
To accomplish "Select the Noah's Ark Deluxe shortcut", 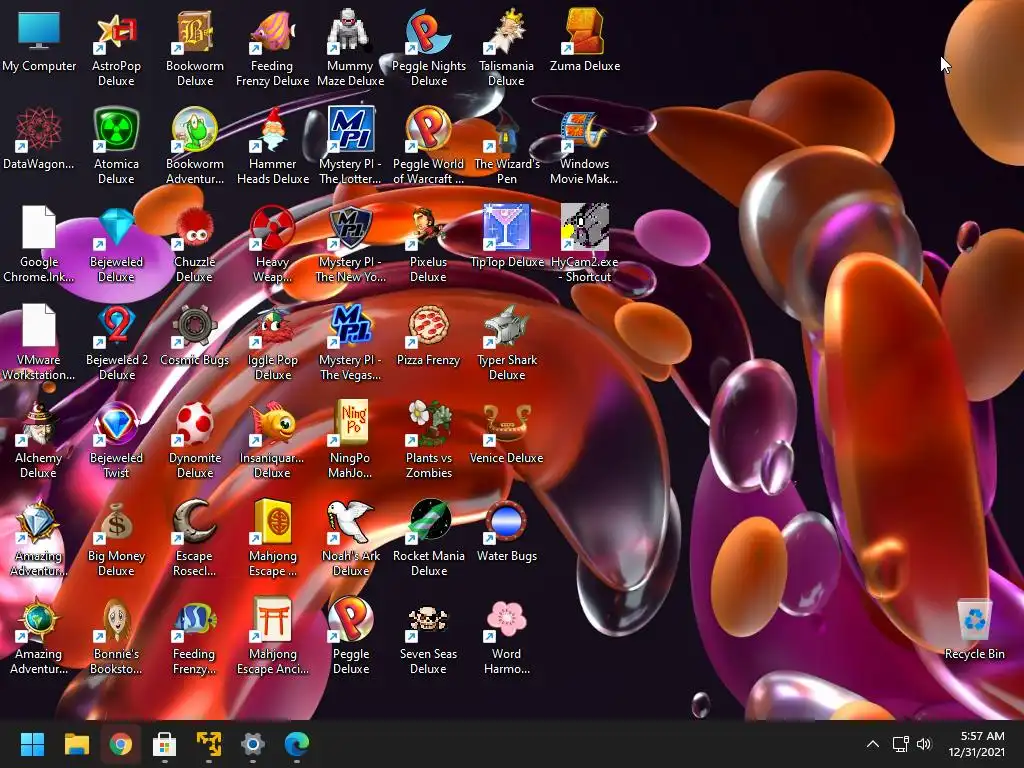I will point(351,521).
